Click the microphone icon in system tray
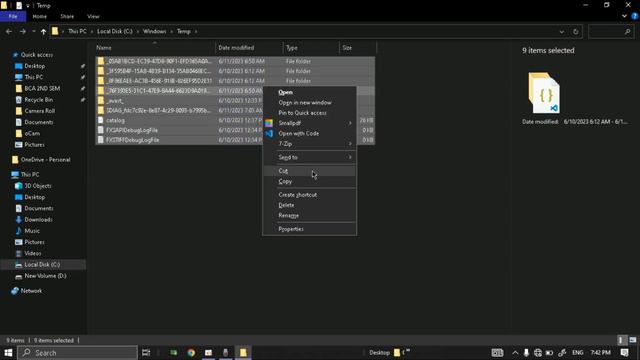The image size is (640, 360). click(526, 353)
